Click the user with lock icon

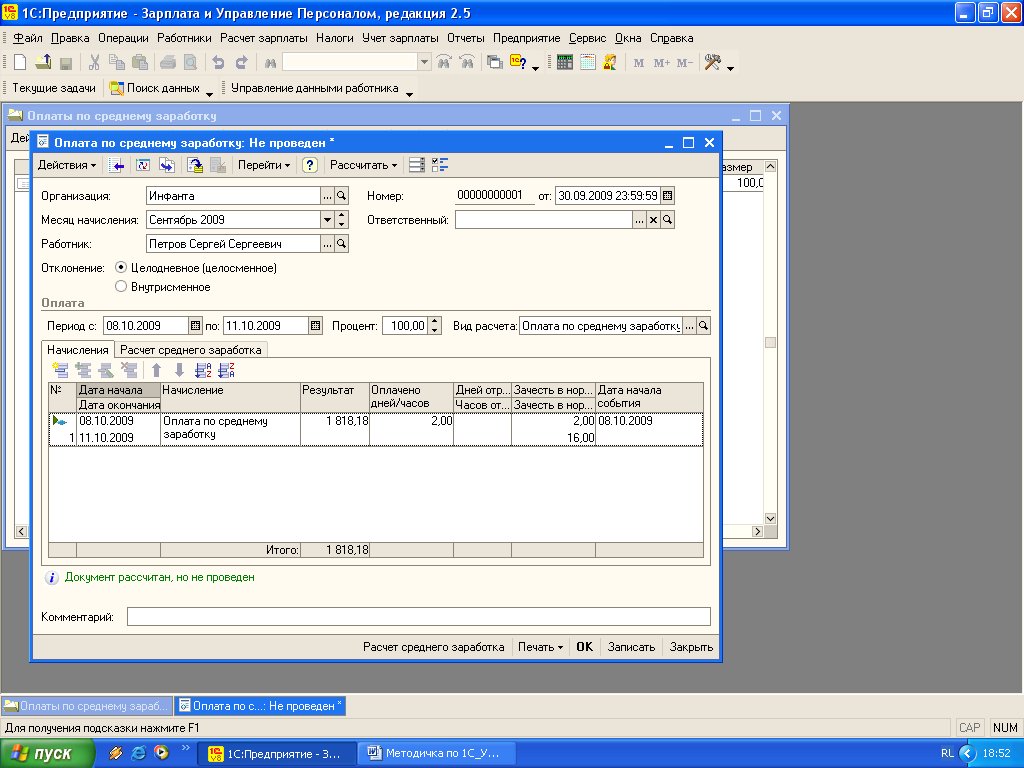[x=610, y=62]
